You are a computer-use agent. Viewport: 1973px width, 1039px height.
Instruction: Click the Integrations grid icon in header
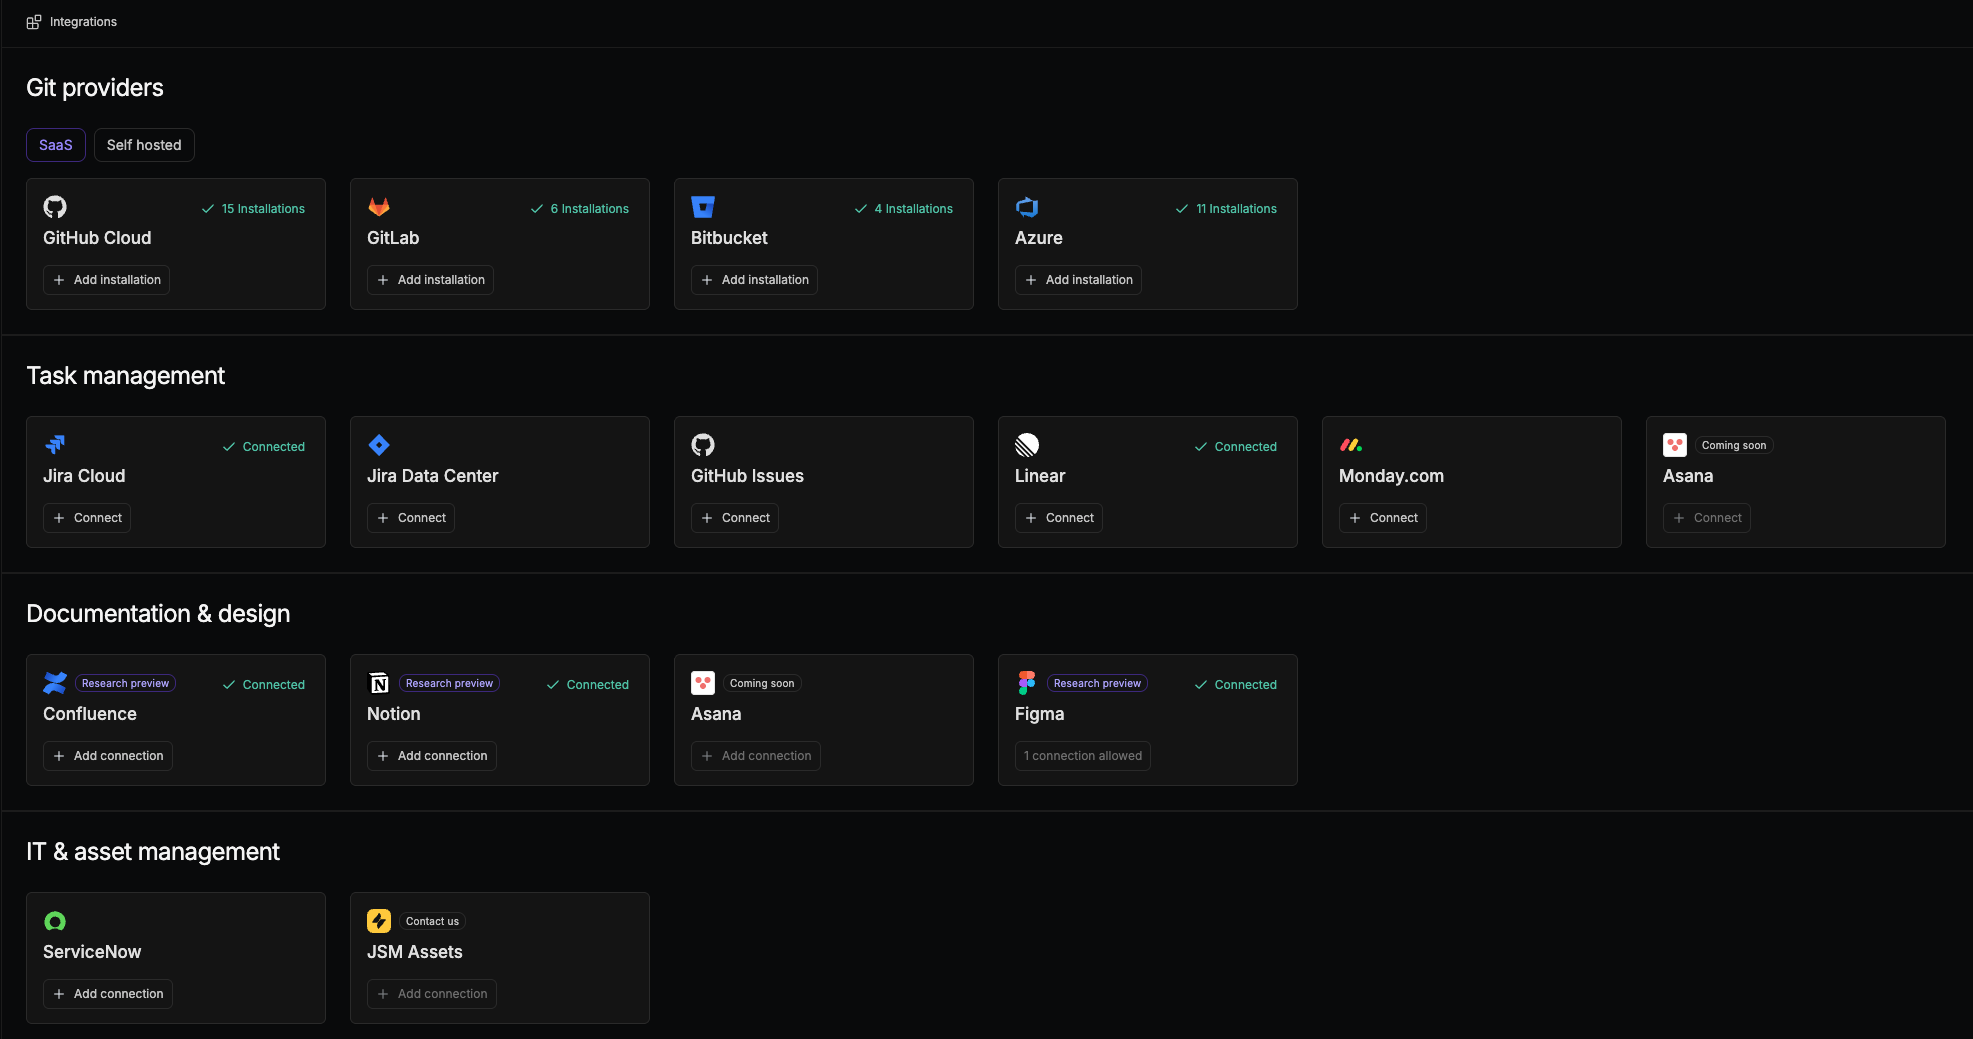pyautogui.click(x=34, y=22)
